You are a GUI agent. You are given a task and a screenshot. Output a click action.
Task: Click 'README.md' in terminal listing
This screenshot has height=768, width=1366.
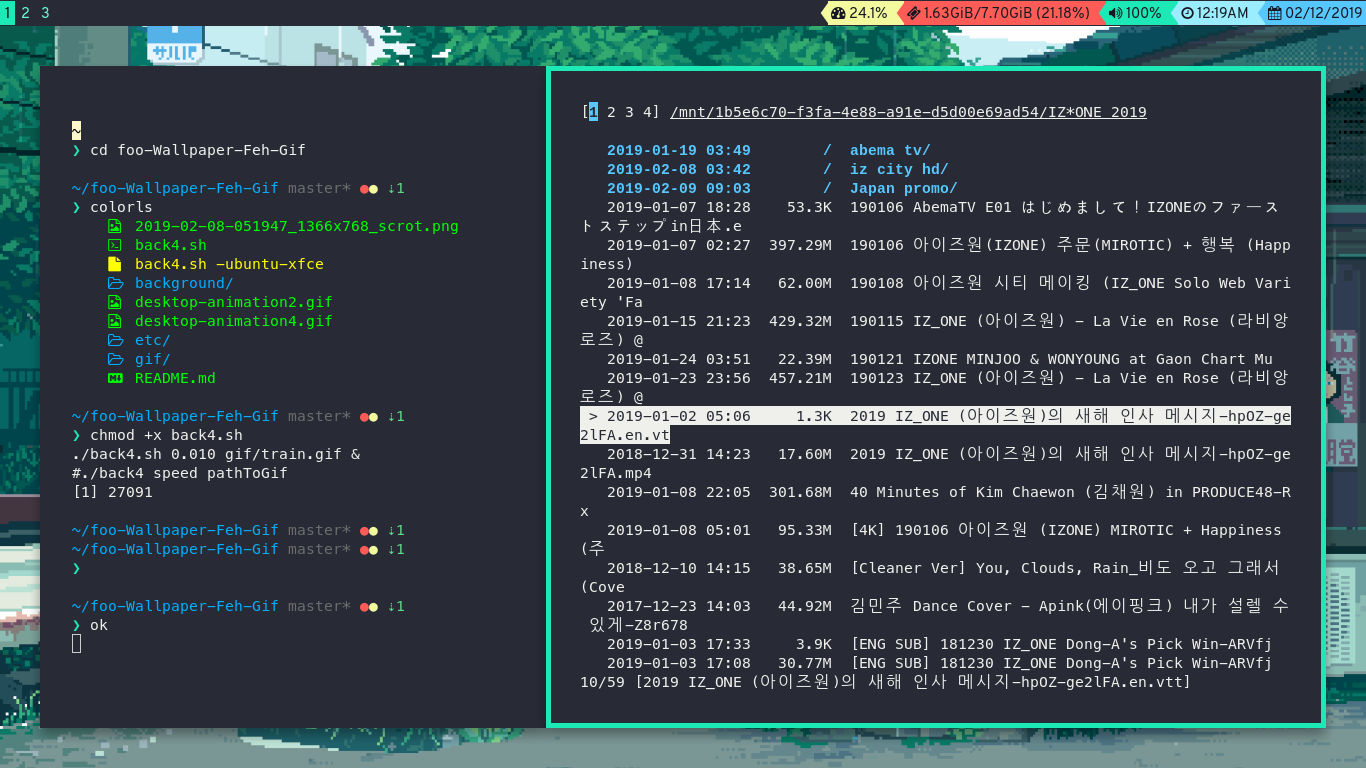tap(175, 378)
